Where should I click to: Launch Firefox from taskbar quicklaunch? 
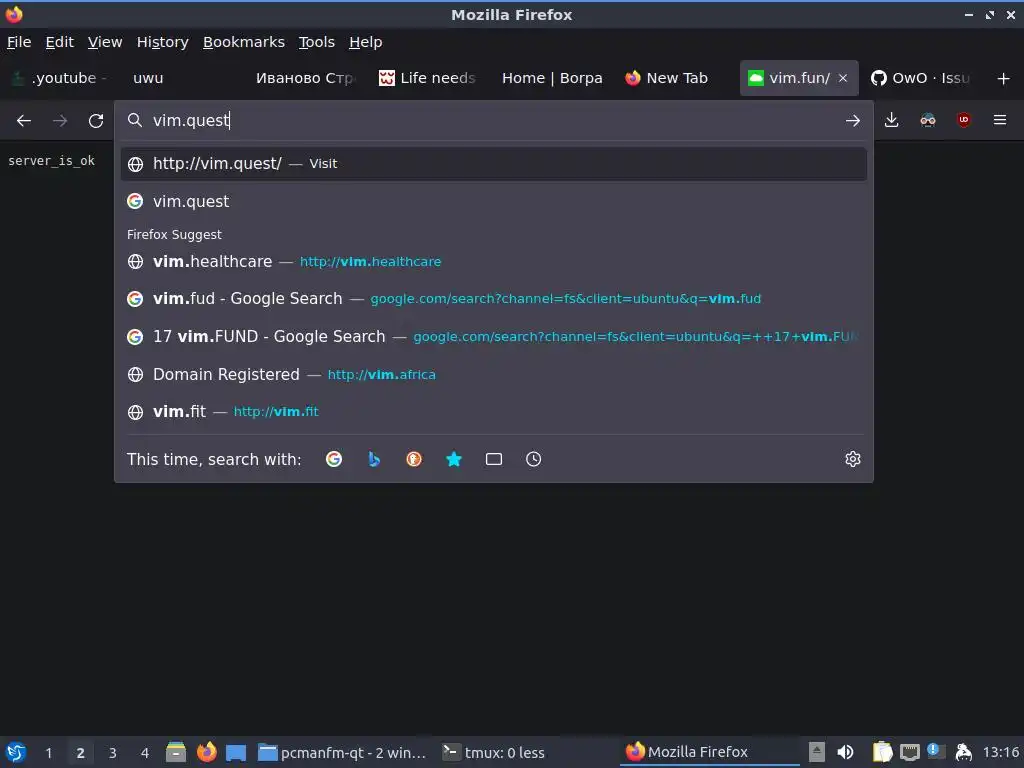(206, 752)
